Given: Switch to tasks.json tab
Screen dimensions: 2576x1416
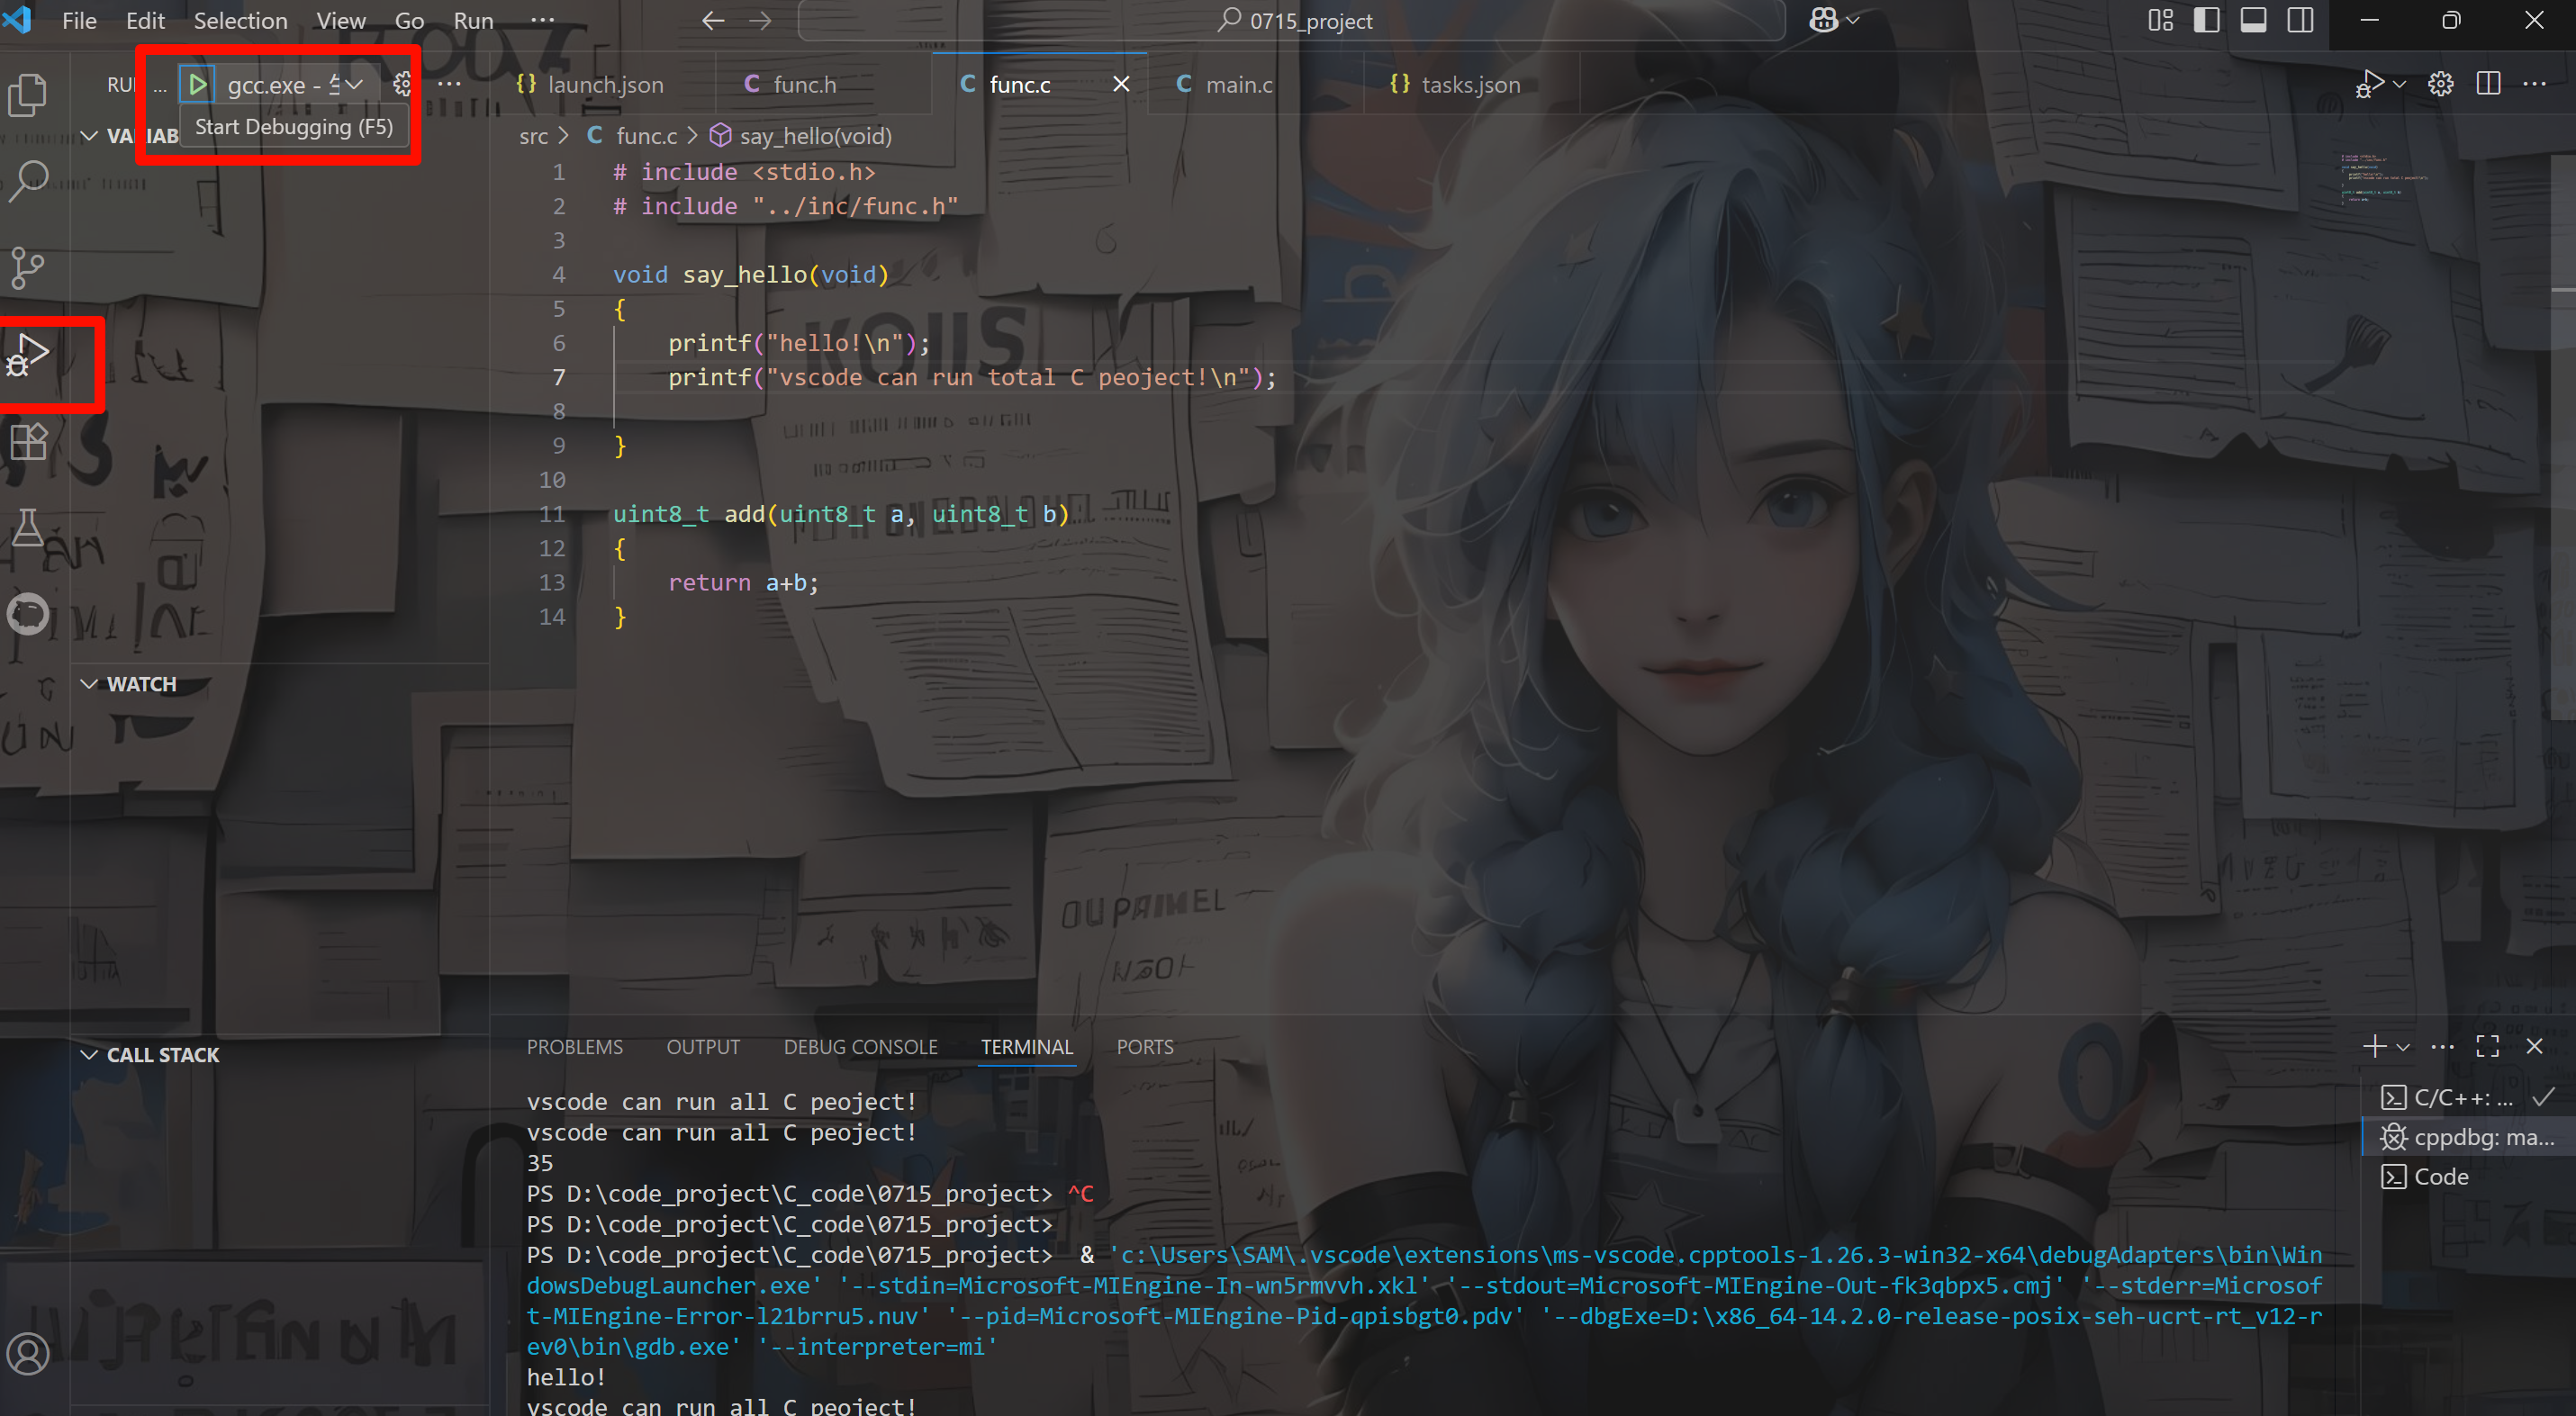Looking at the screenshot, I should coord(1470,84).
